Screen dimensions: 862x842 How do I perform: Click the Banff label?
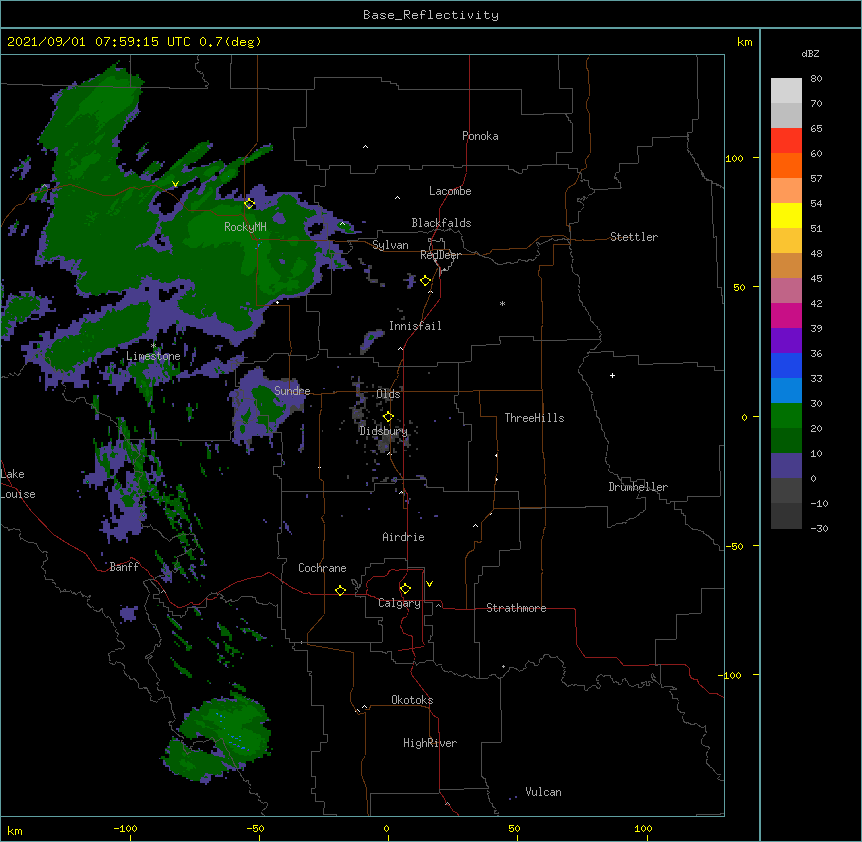pos(124,567)
